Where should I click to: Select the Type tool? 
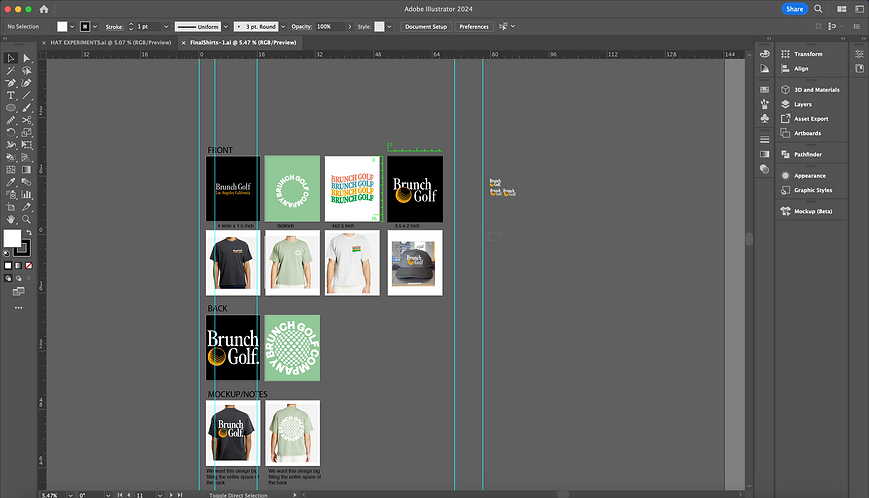tap(11, 95)
